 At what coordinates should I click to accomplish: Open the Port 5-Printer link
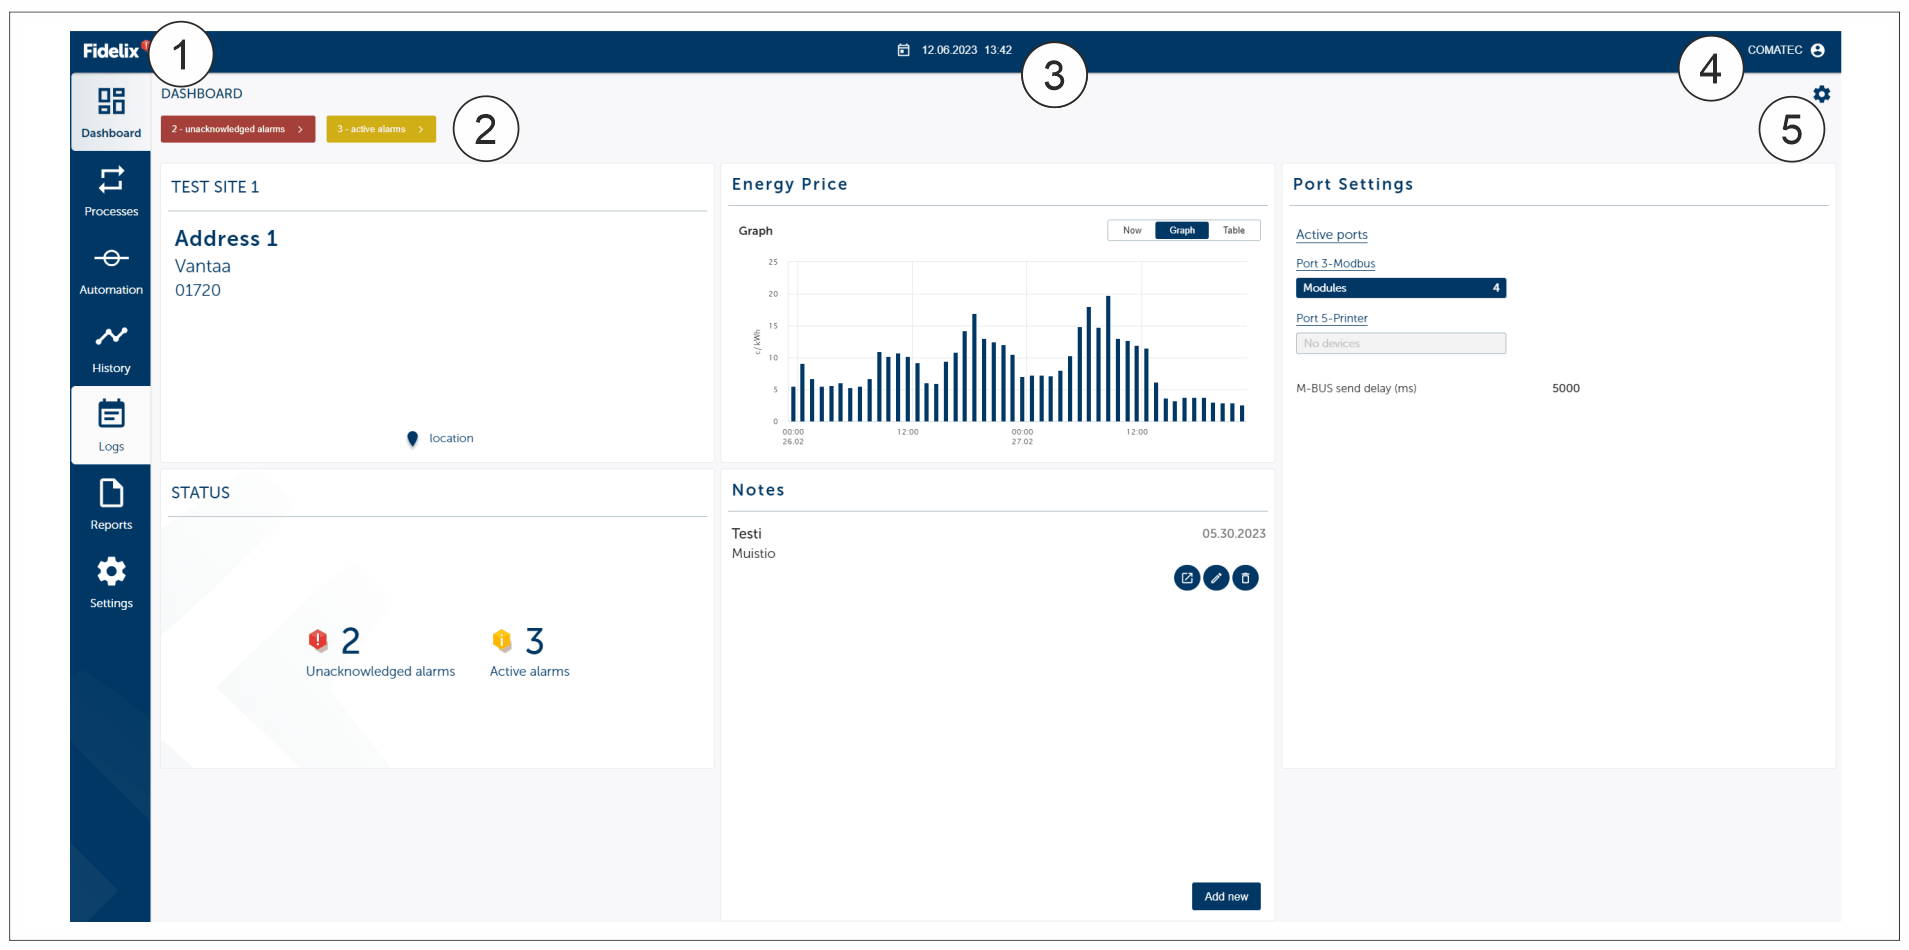coord(1331,319)
